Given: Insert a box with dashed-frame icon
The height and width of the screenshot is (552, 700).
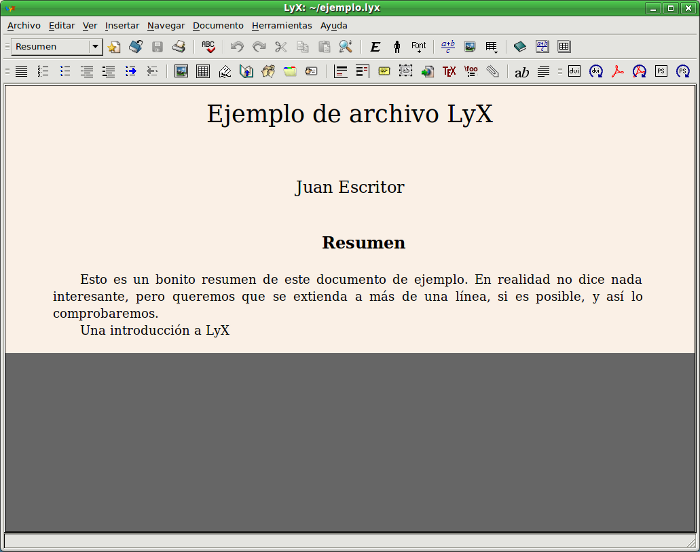Looking at the screenshot, I should tap(405, 70).
